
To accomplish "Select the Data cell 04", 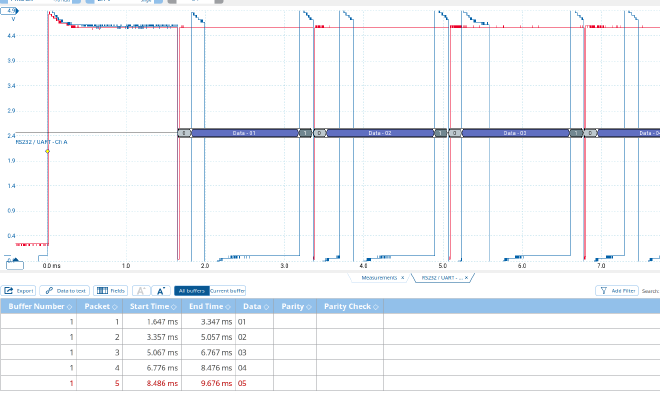I will [x=255, y=368].
